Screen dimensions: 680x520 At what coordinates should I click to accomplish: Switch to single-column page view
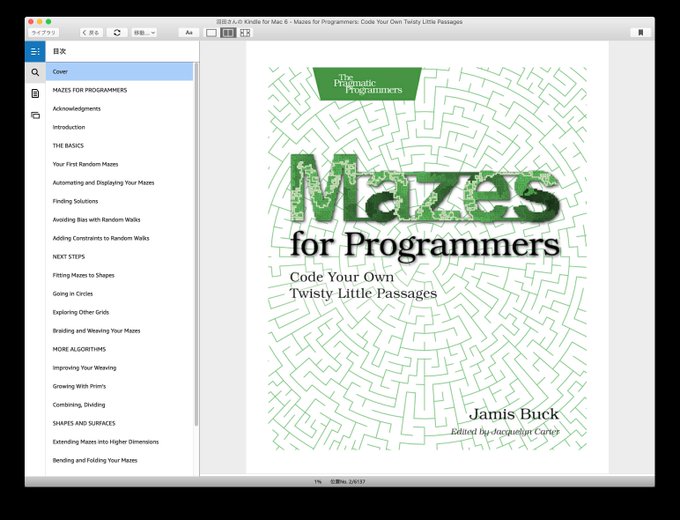click(211, 33)
